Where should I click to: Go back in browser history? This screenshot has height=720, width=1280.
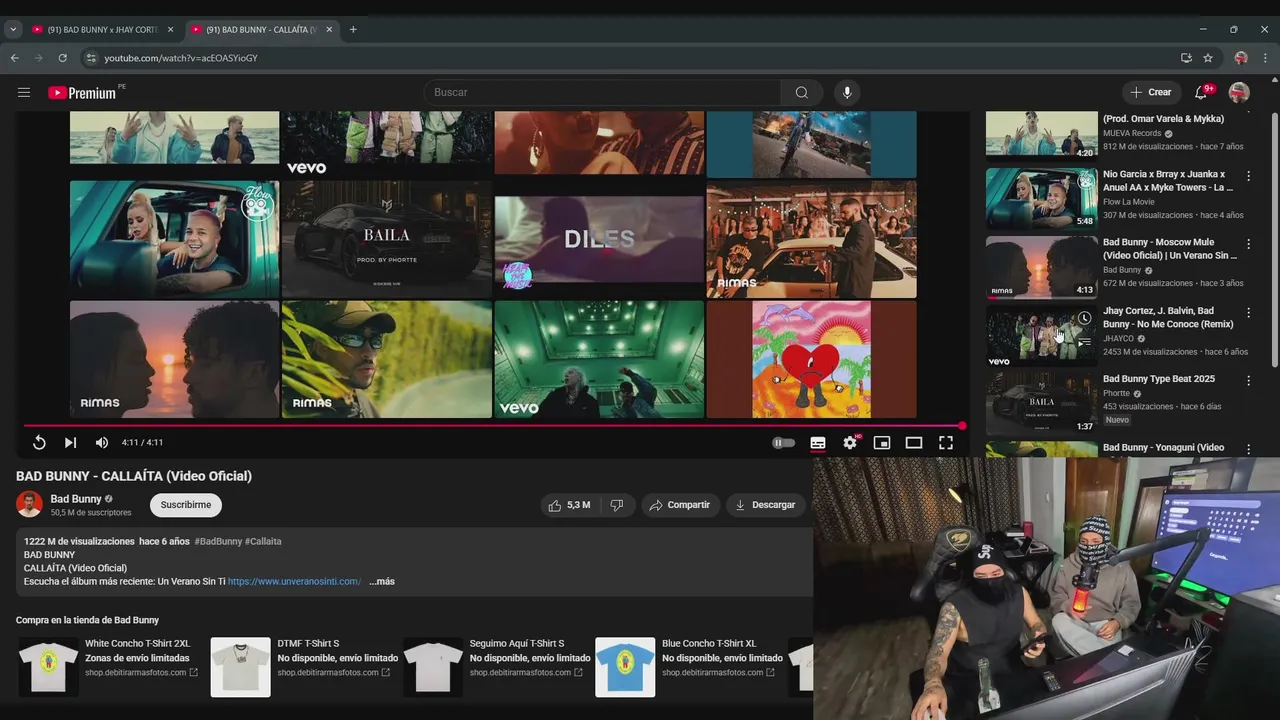tap(15, 58)
